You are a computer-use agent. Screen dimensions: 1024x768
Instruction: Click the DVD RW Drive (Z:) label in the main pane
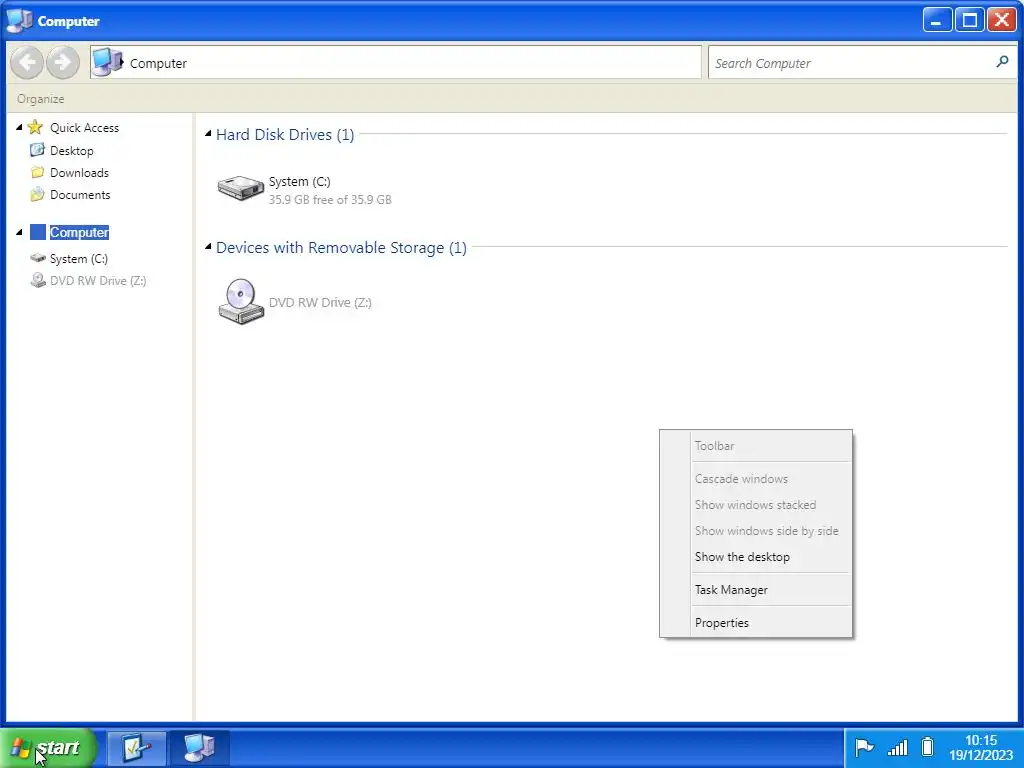(x=320, y=302)
